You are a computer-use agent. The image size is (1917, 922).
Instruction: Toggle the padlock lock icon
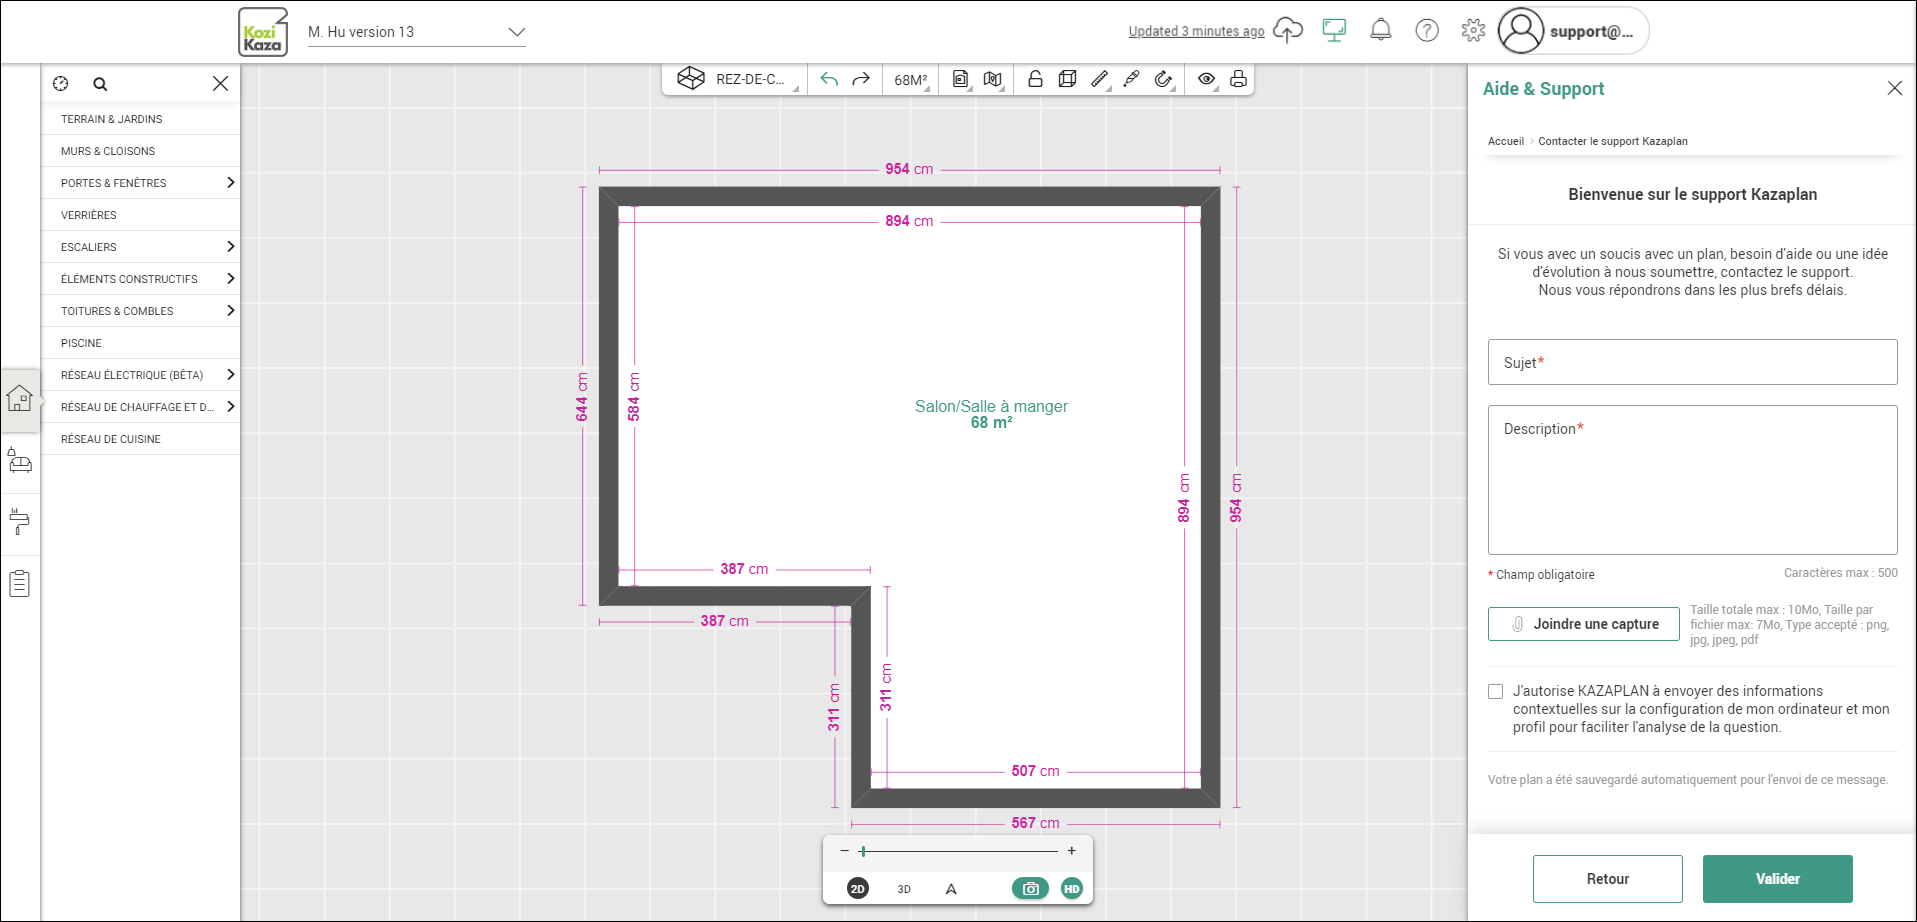[1035, 79]
